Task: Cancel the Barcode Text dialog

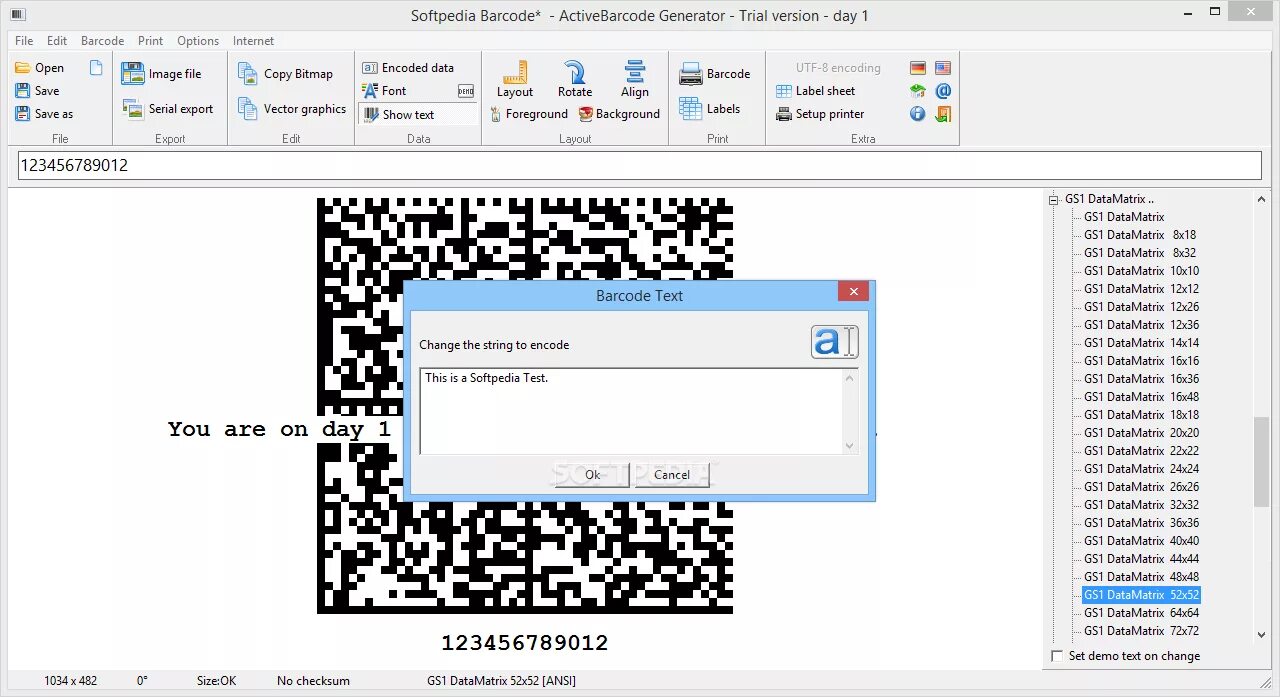Action: pyautogui.click(x=671, y=475)
